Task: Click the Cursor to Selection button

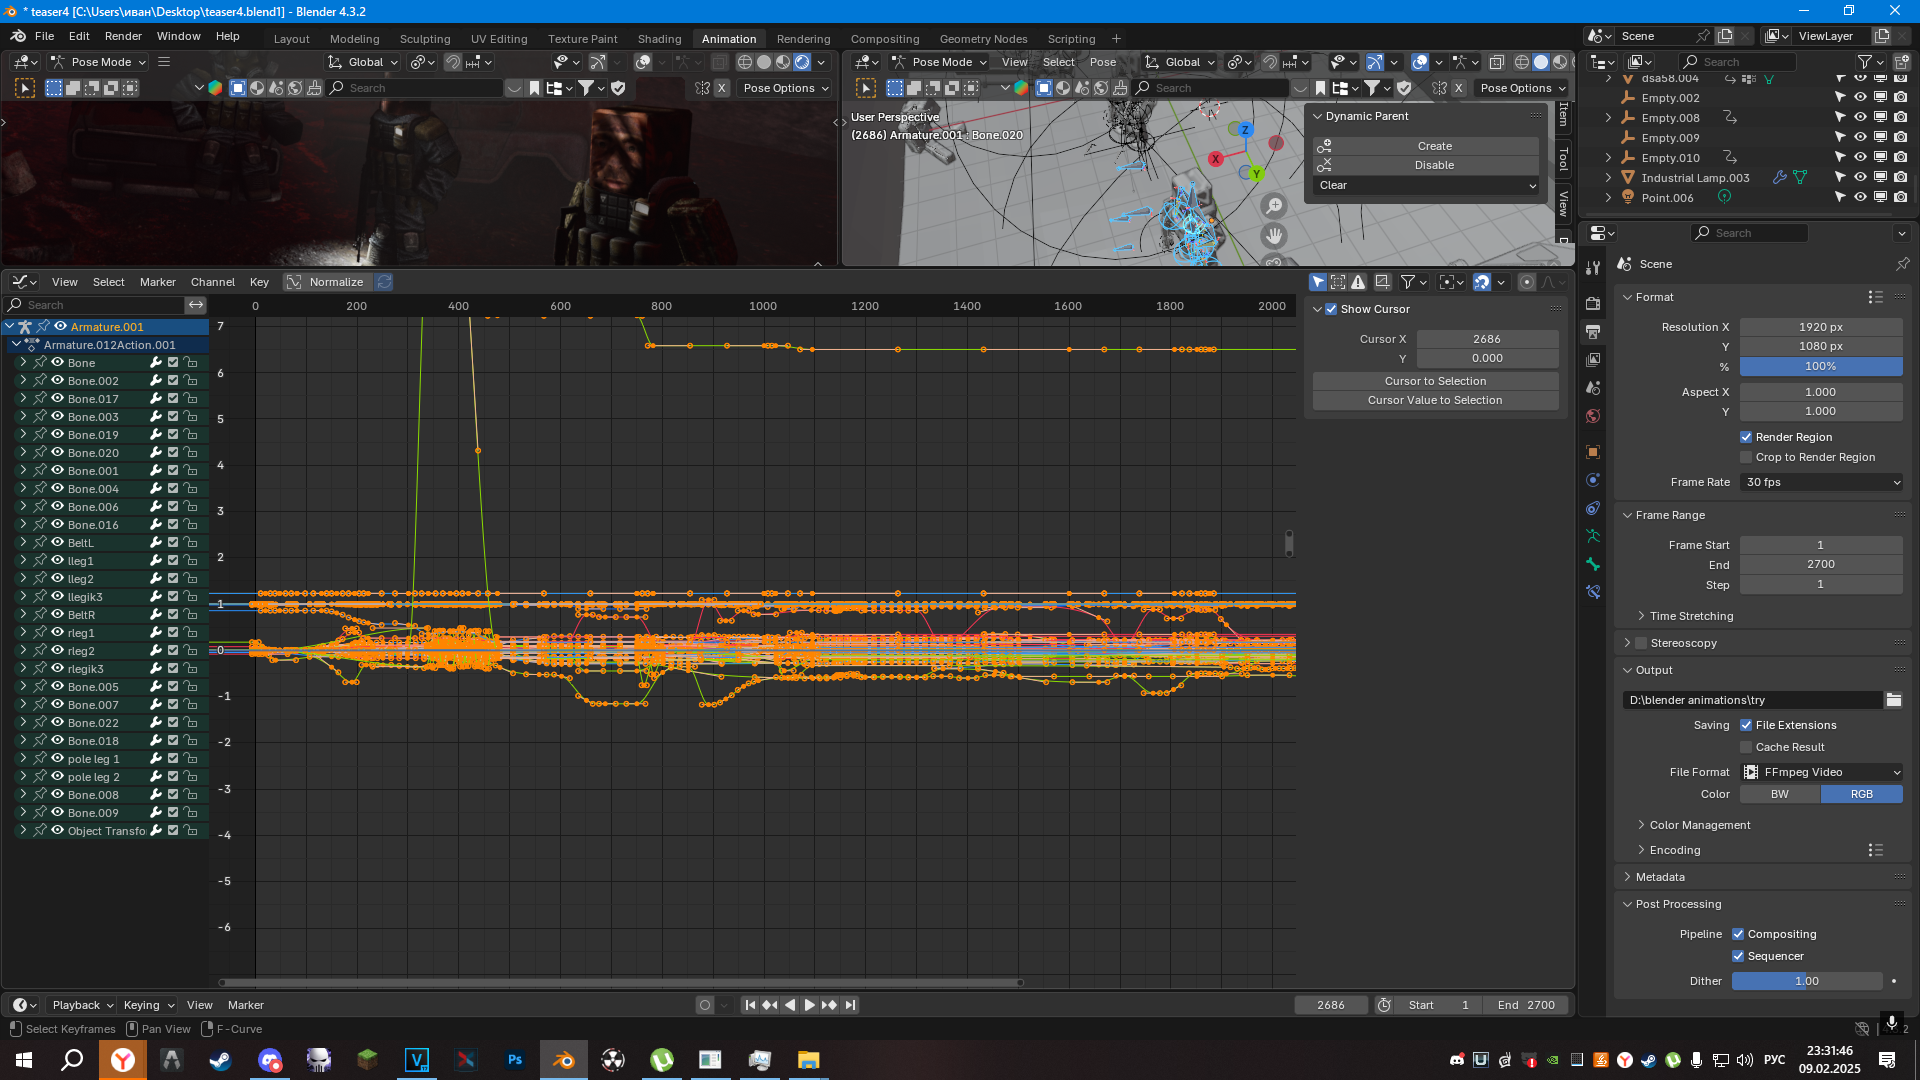Action: [1435, 381]
